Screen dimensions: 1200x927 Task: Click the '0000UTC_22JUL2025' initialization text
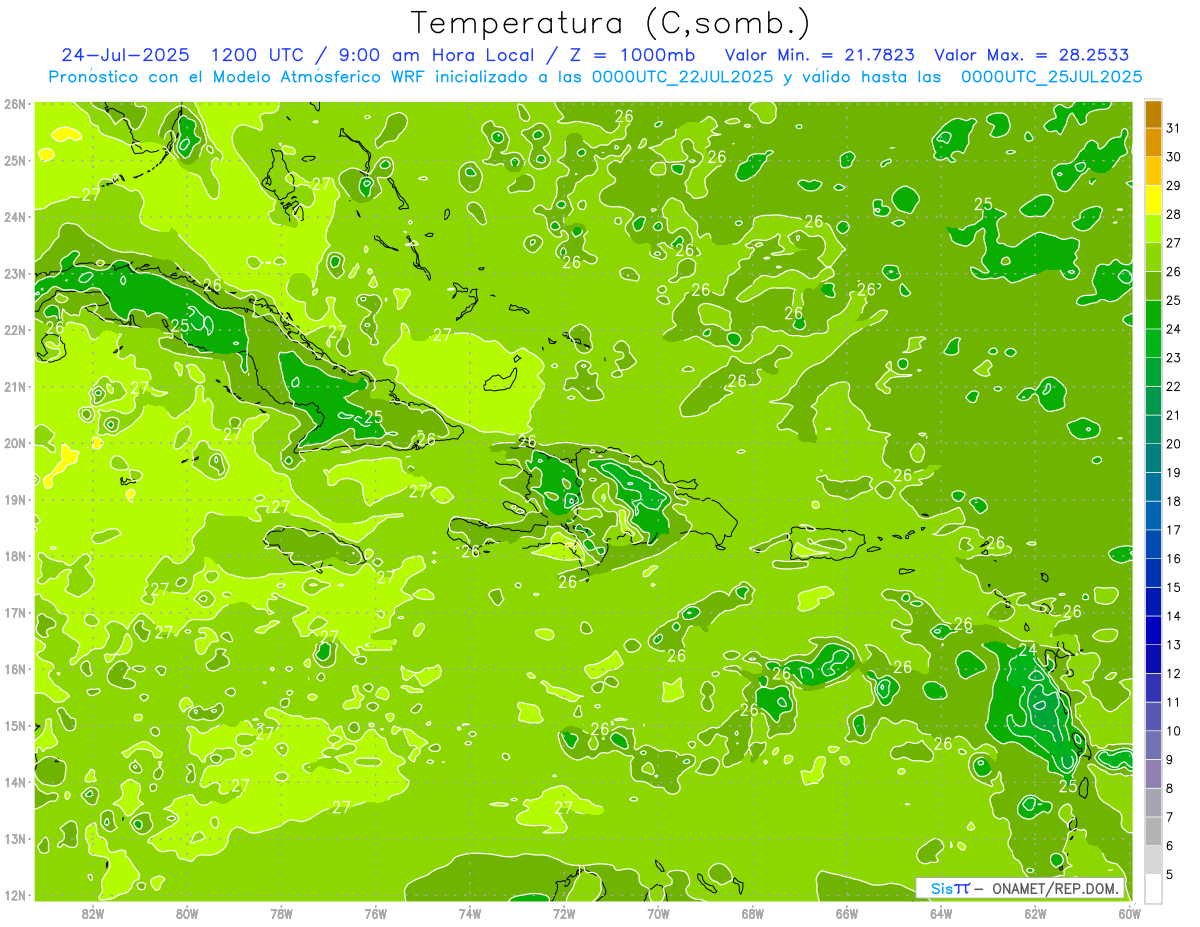[682, 76]
